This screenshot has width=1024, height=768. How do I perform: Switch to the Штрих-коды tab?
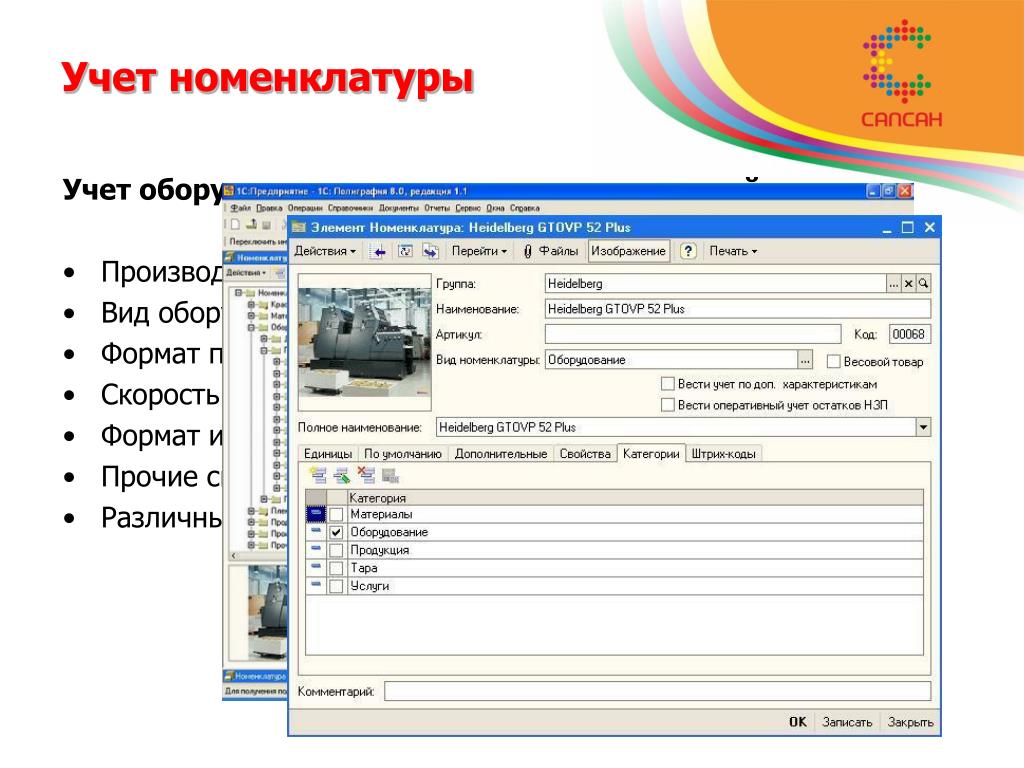(724, 454)
